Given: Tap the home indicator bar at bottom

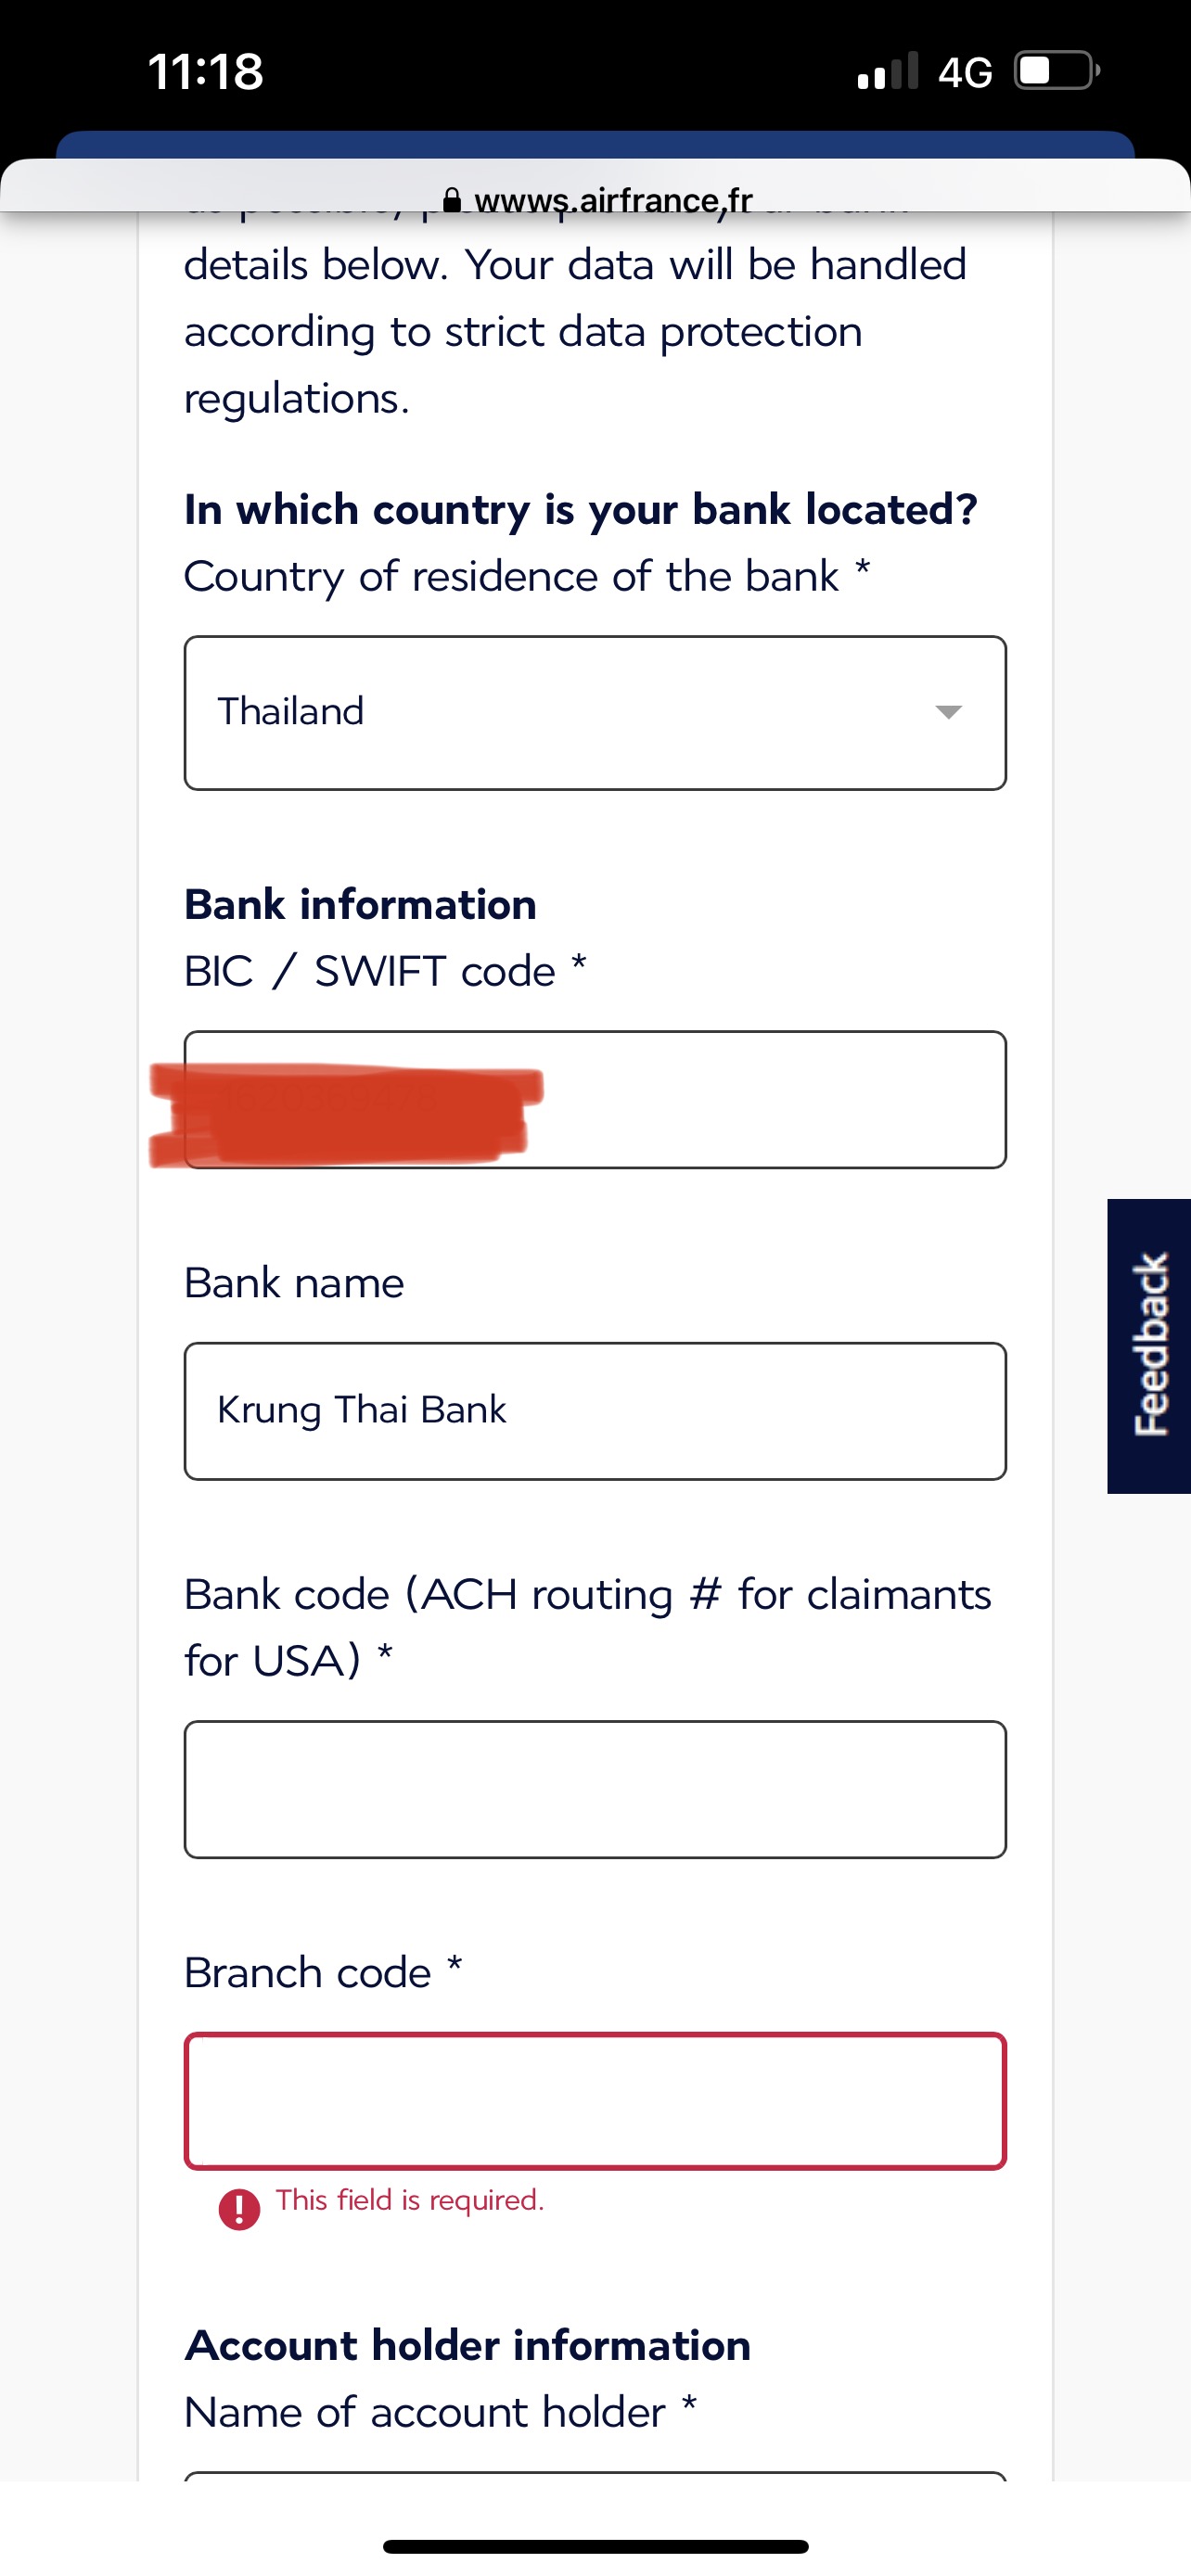Looking at the screenshot, I should coord(595,2546).
